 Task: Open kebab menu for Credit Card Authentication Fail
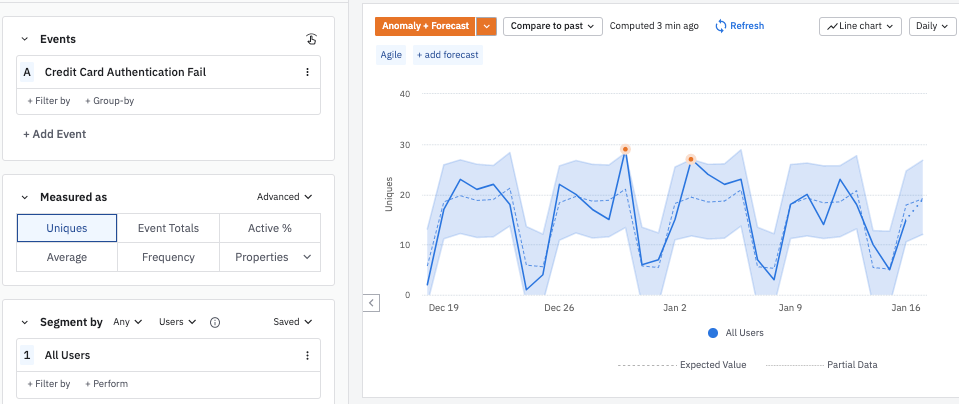[307, 72]
